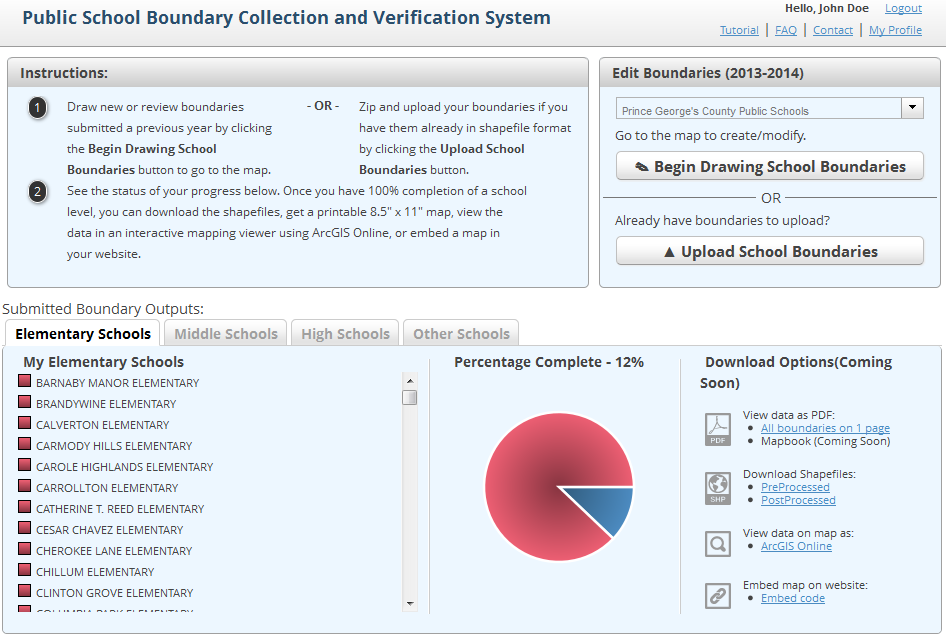Viewport: 946px width, 639px height.
Task: Open the My Profile link
Action: coord(895,30)
